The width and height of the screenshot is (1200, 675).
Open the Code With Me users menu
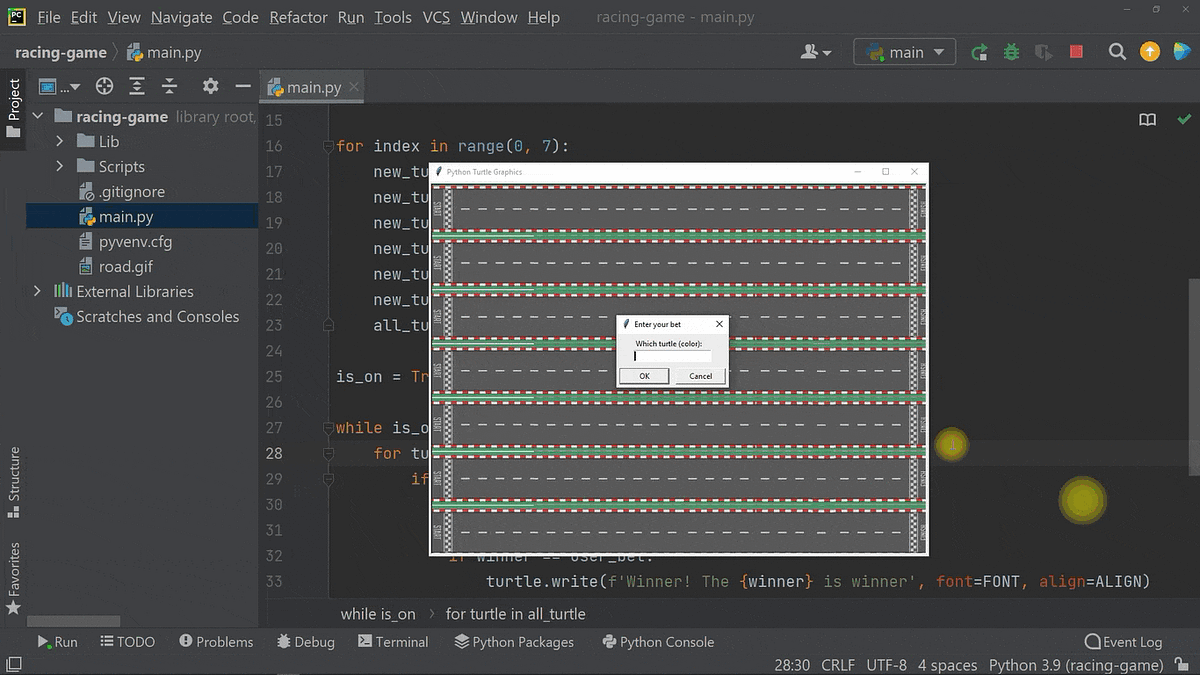pyautogui.click(x=816, y=52)
